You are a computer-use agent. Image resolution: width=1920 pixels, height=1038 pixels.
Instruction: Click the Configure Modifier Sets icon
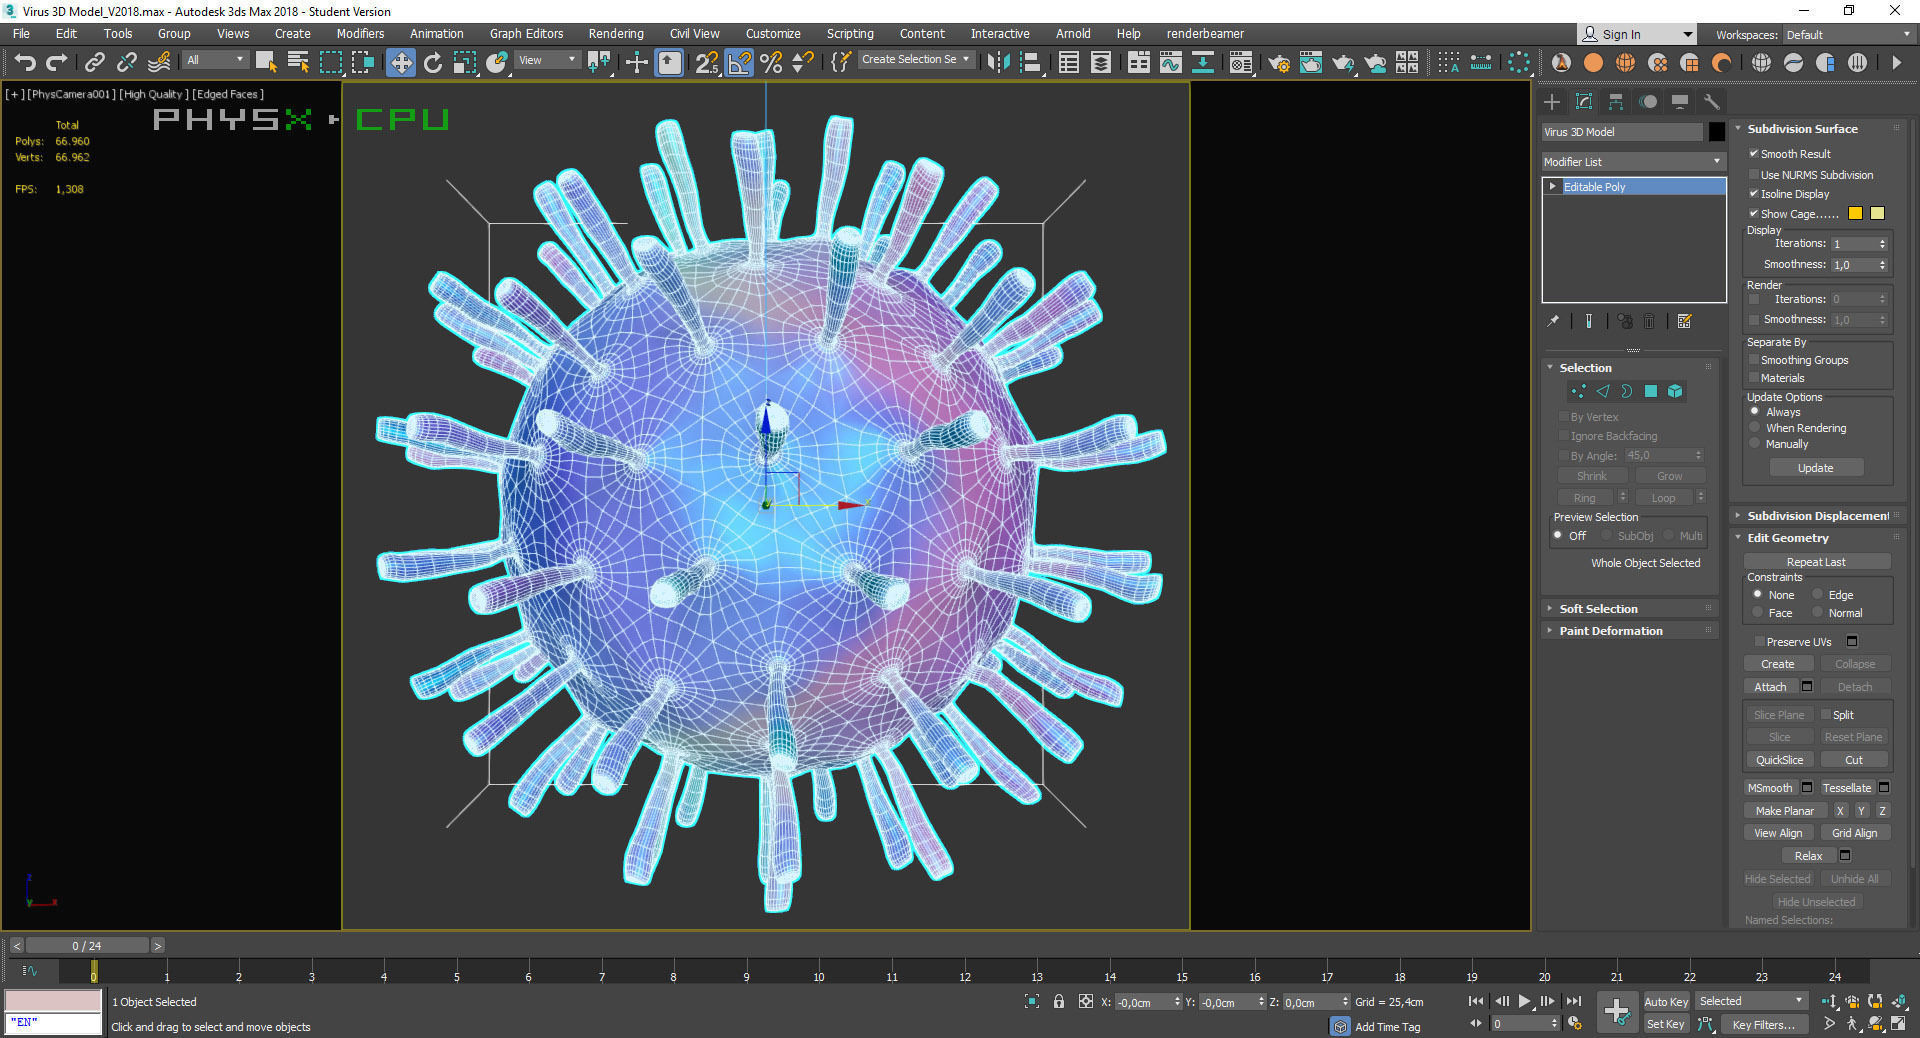pyautogui.click(x=1685, y=321)
